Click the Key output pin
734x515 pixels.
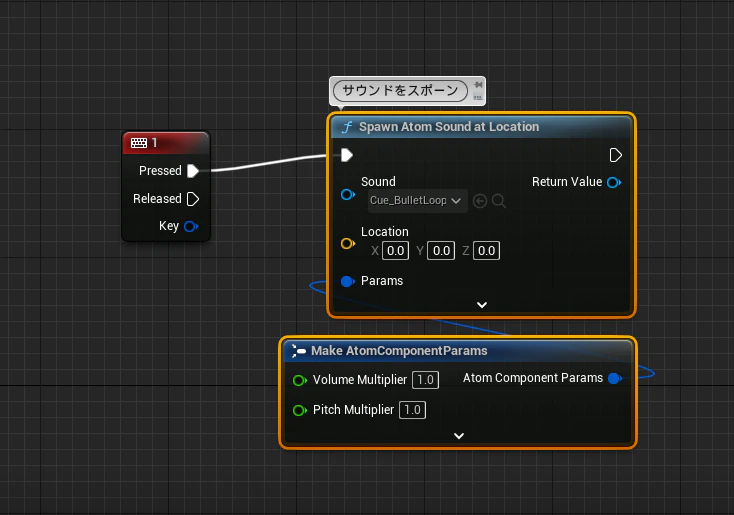click(191, 227)
